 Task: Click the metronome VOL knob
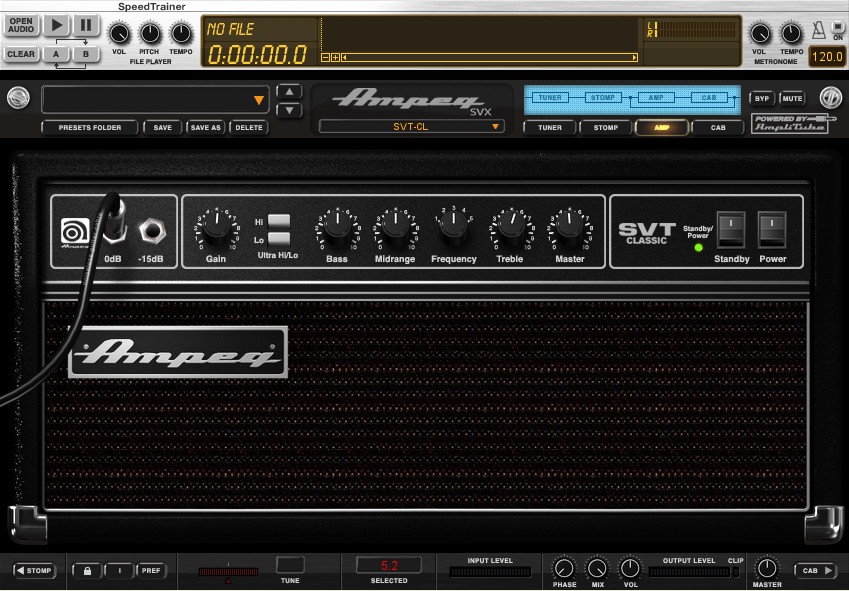click(760, 34)
